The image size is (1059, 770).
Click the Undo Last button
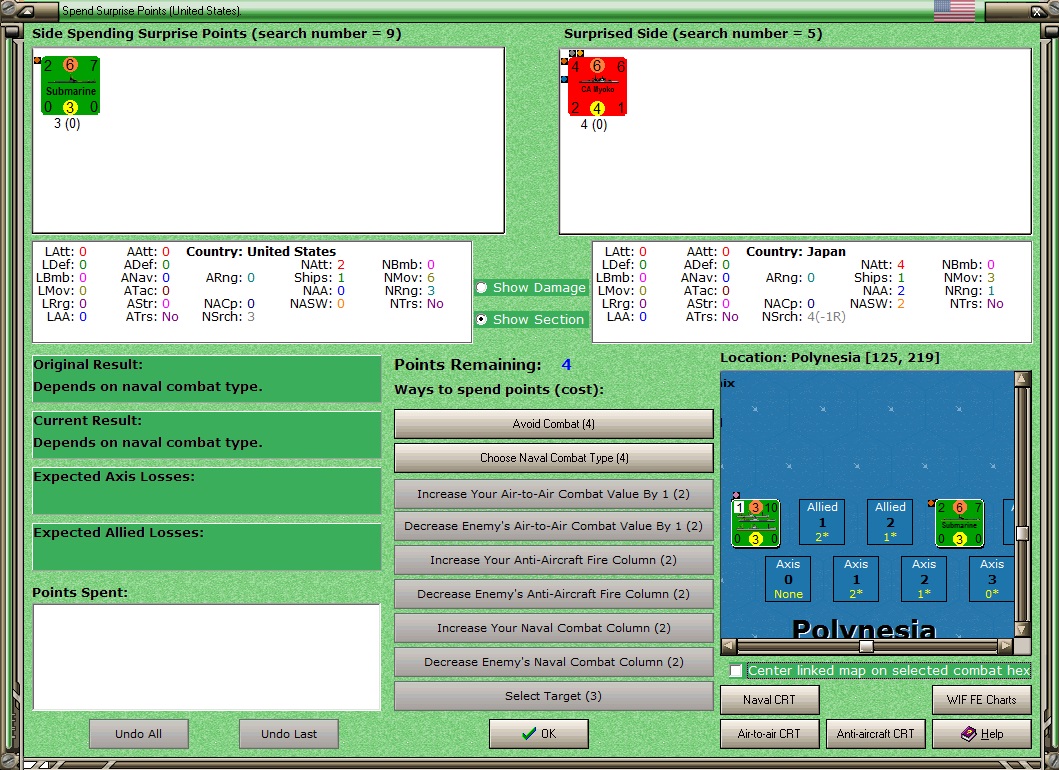(289, 734)
